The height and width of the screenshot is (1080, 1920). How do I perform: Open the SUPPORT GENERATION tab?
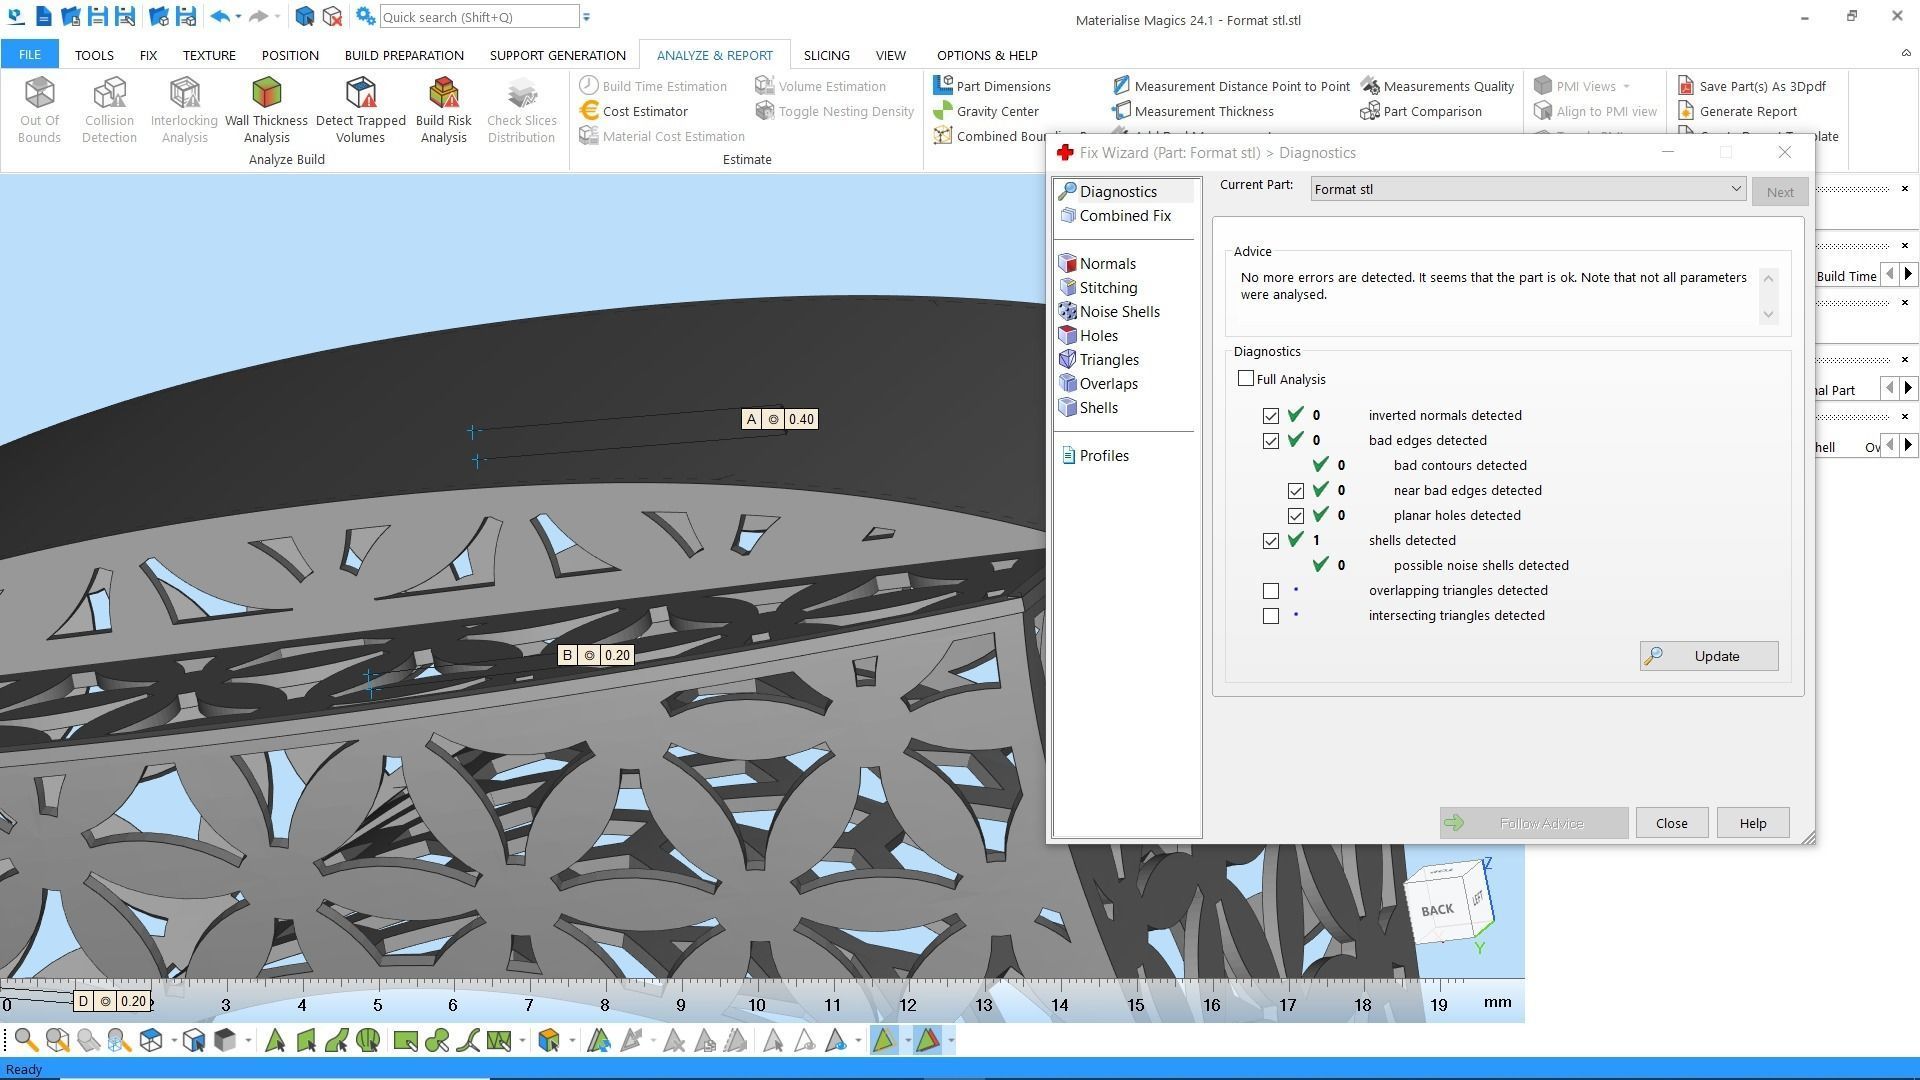pyautogui.click(x=557, y=55)
